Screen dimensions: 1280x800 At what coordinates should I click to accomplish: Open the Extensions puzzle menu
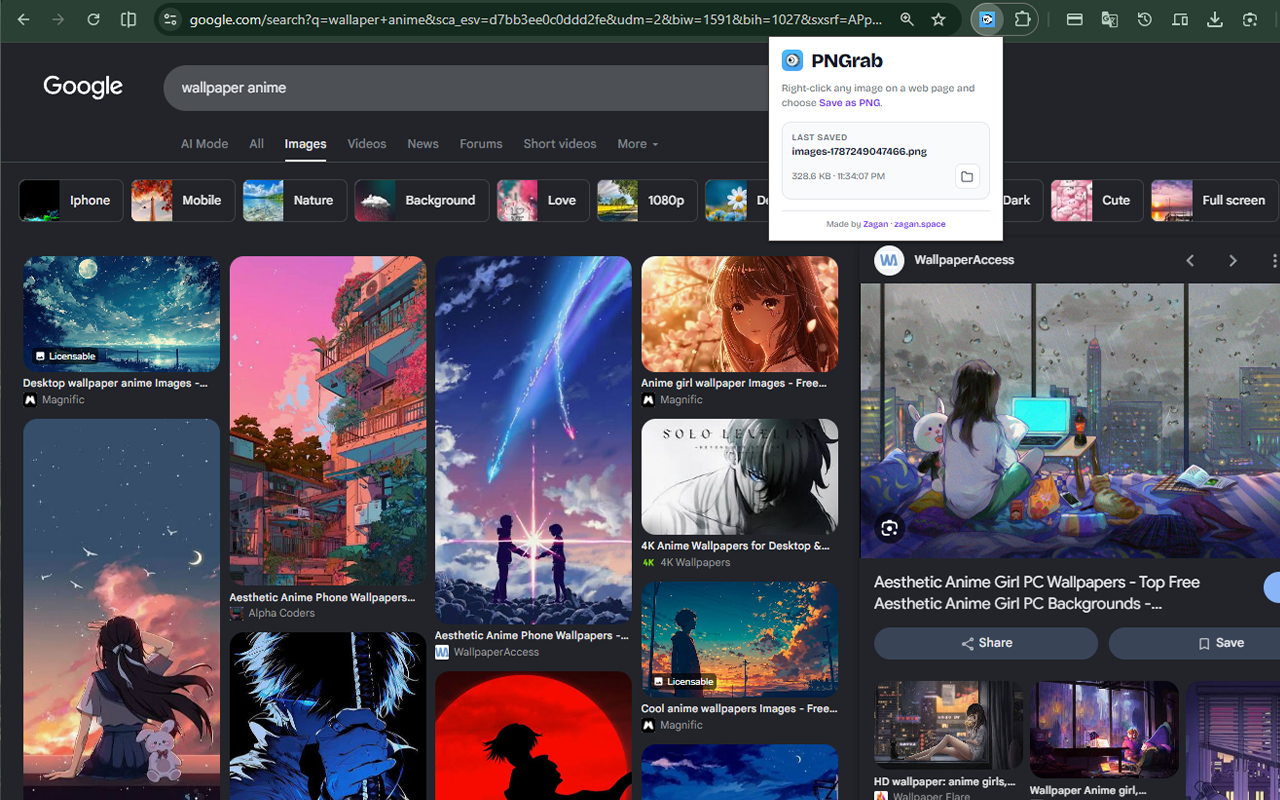pos(1022,19)
